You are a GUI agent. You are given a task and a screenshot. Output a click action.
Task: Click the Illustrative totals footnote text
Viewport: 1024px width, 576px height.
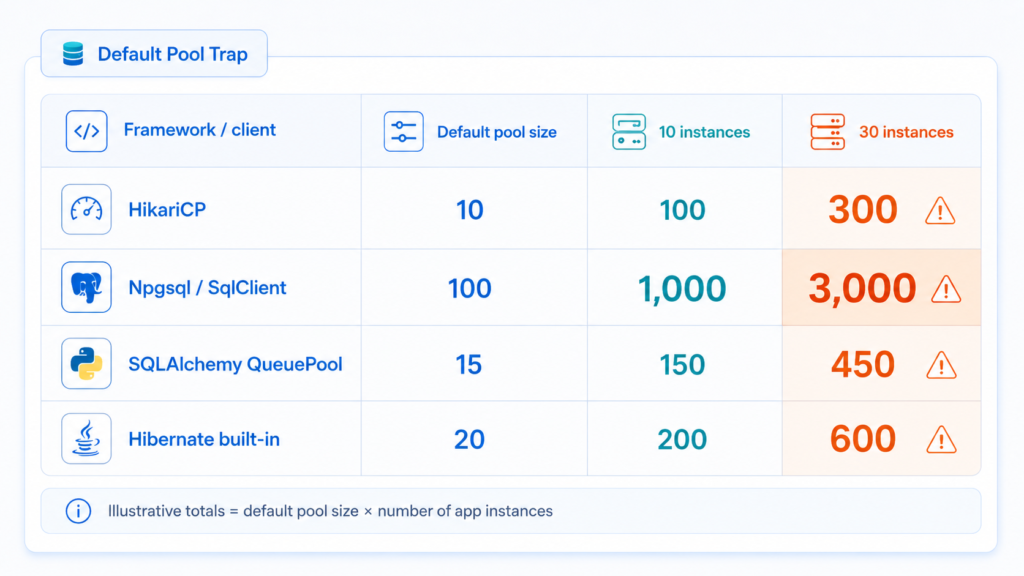(x=330, y=511)
